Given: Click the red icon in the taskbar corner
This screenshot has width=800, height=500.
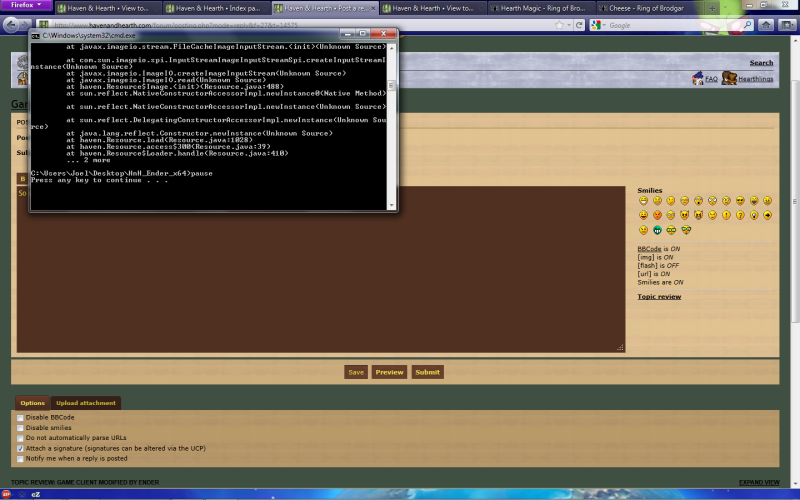Looking at the screenshot, I should [6, 494].
